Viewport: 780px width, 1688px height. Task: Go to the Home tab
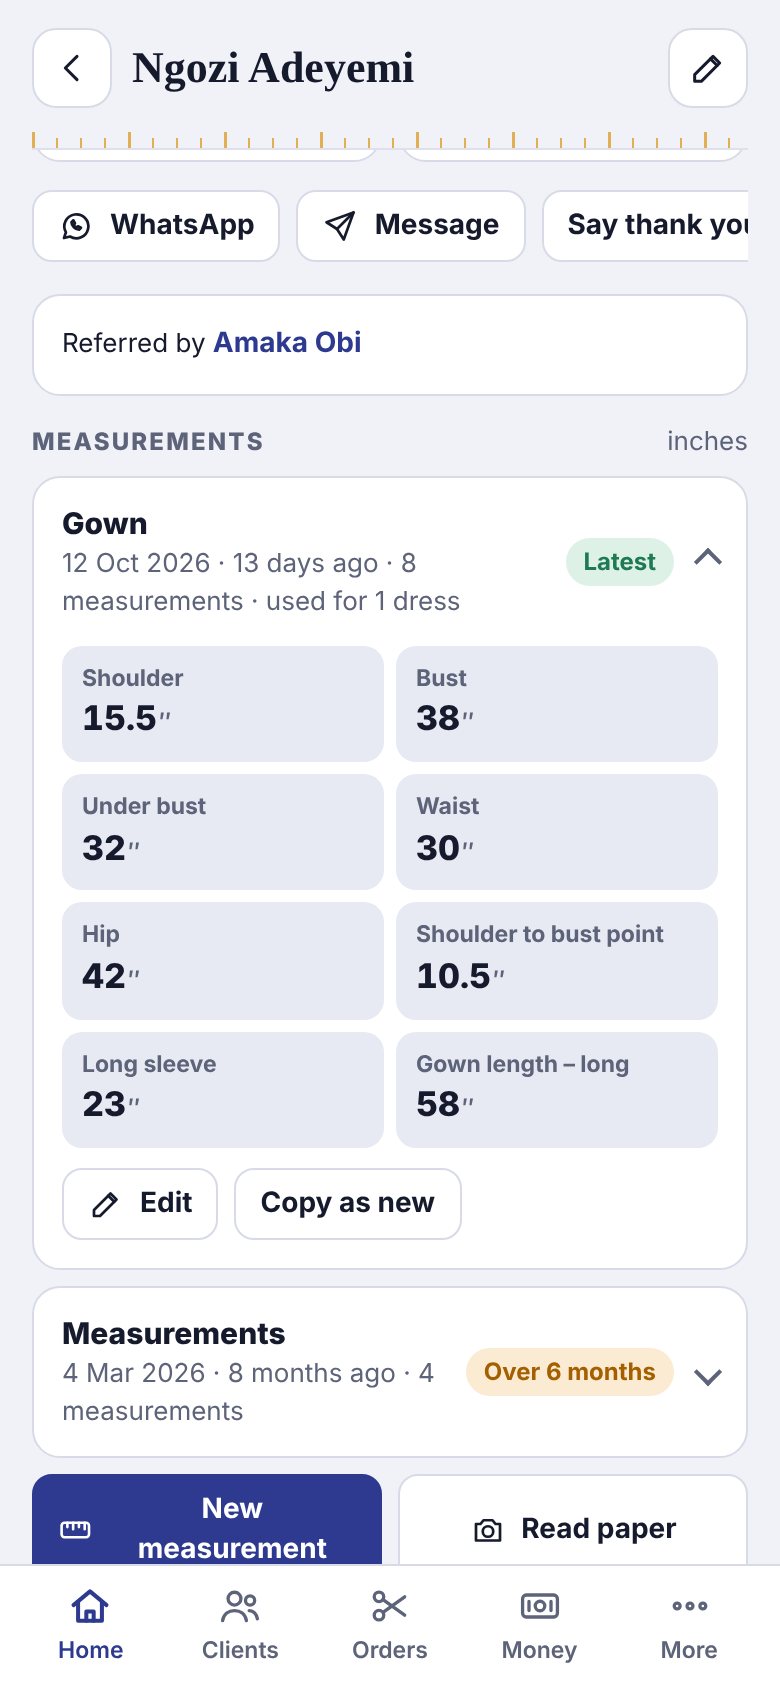[90, 1626]
